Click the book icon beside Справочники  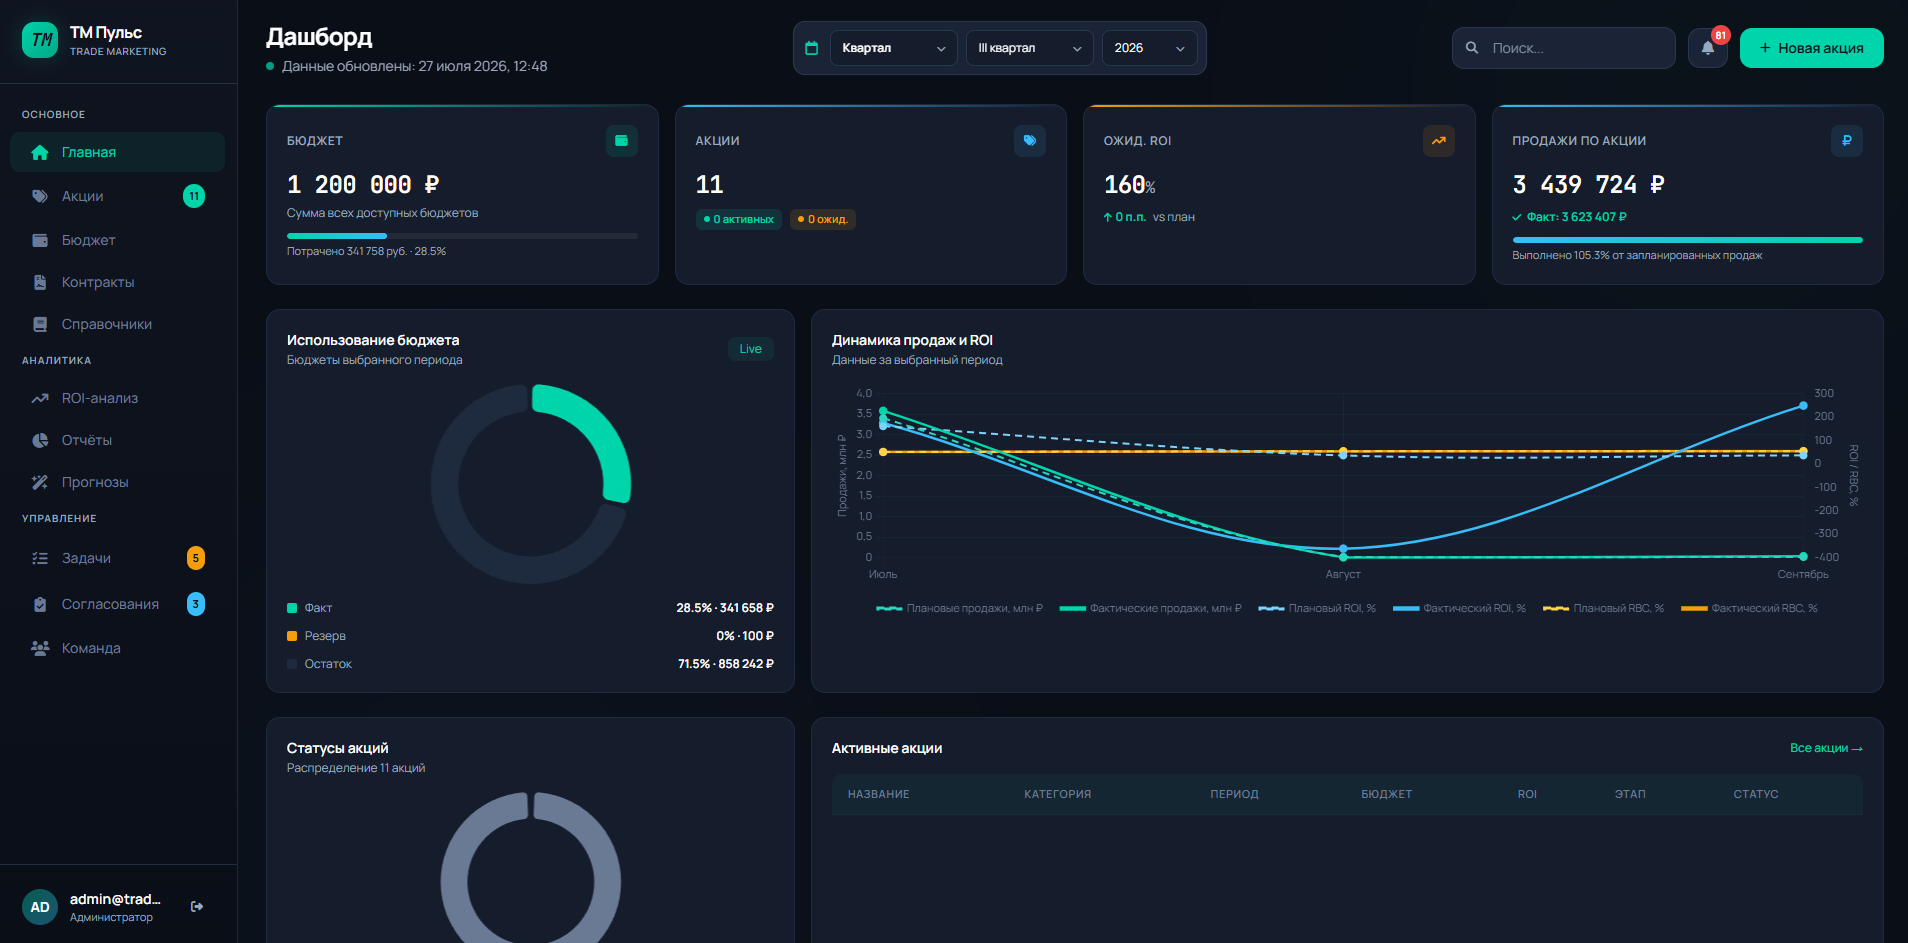click(x=40, y=324)
